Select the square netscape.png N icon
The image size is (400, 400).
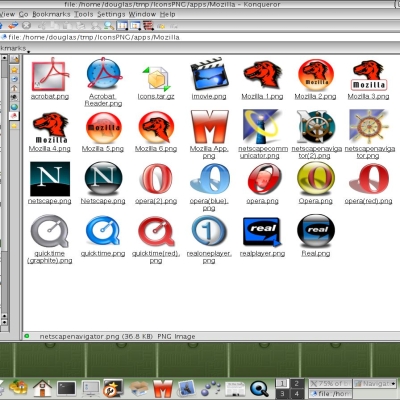point(50,179)
